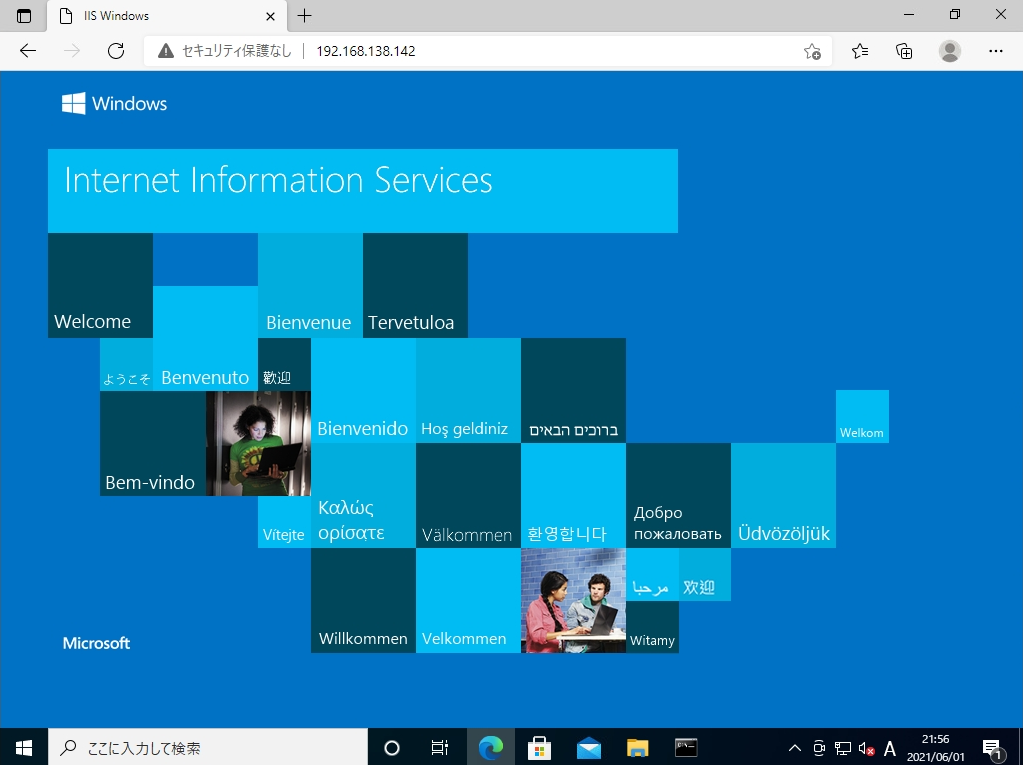Open the user profile menu
The image size is (1023, 765).
pyautogui.click(x=950, y=51)
